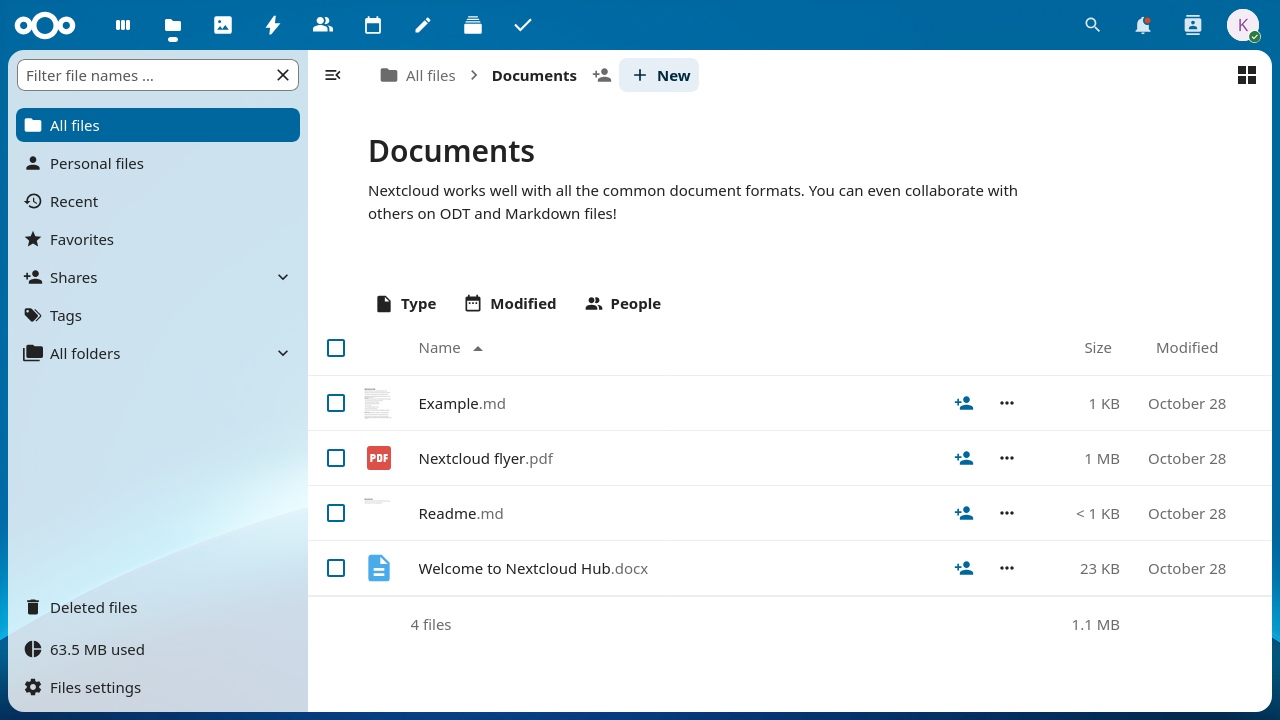Open Recent in the sidebar
The image size is (1280, 720).
74,201
